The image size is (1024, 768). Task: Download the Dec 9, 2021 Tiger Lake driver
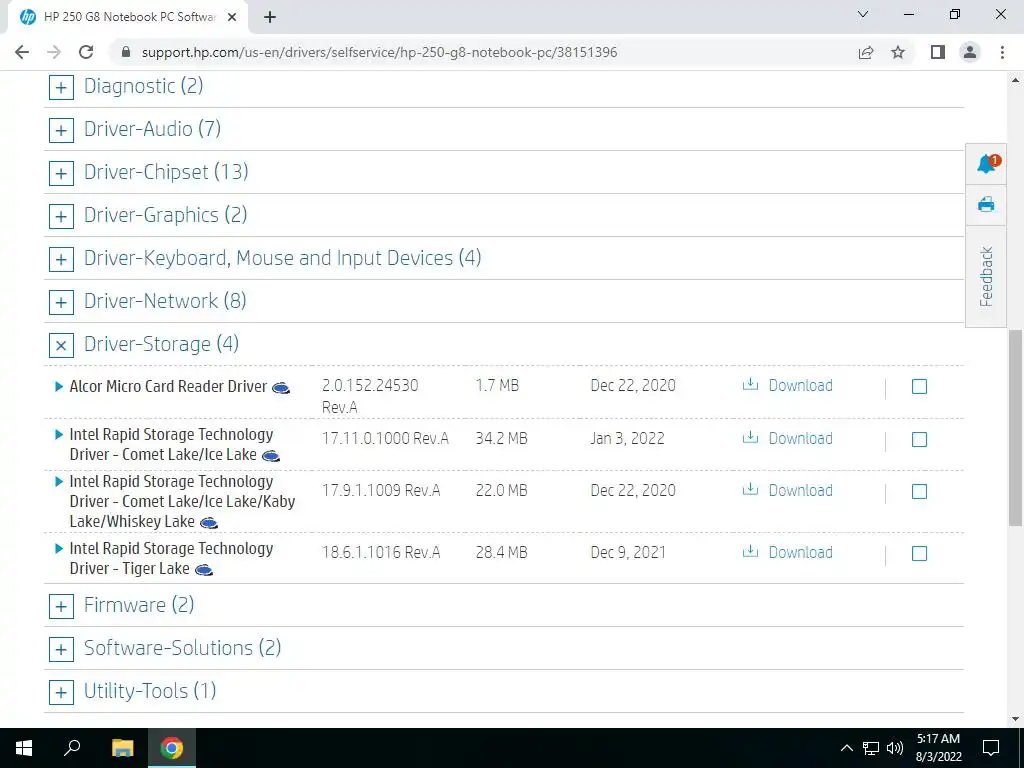pos(801,552)
